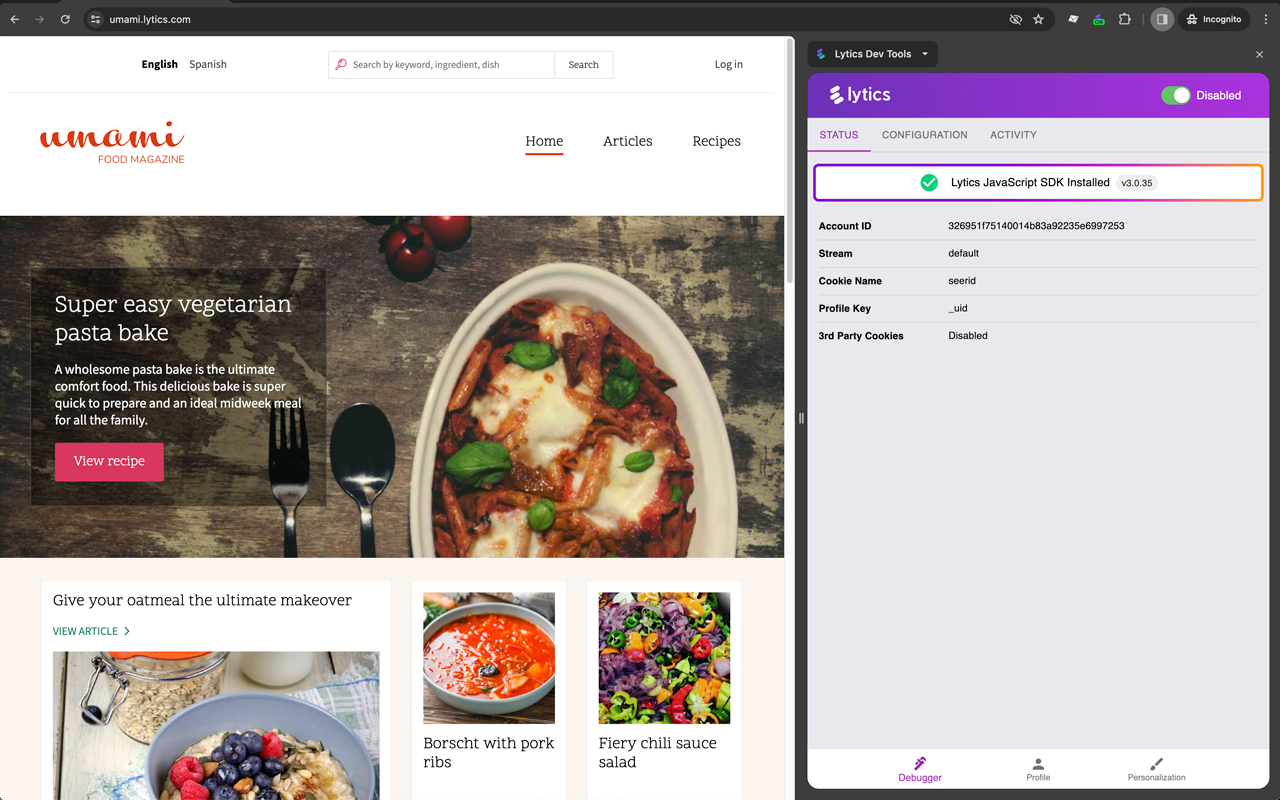The width and height of the screenshot is (1280, 800).
Task: Click the 'Account ID' label
Action: (x=845, y=226)
